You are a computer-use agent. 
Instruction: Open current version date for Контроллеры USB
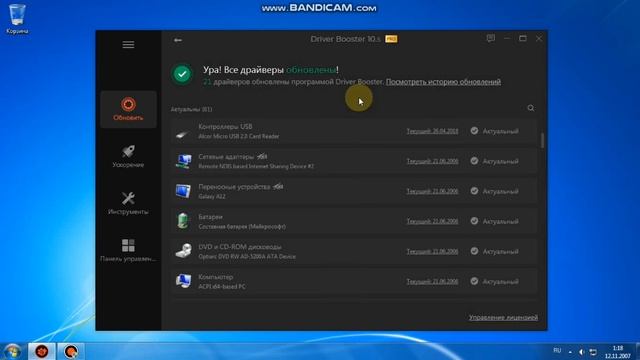pyautogui.click(x=432, y=131)
